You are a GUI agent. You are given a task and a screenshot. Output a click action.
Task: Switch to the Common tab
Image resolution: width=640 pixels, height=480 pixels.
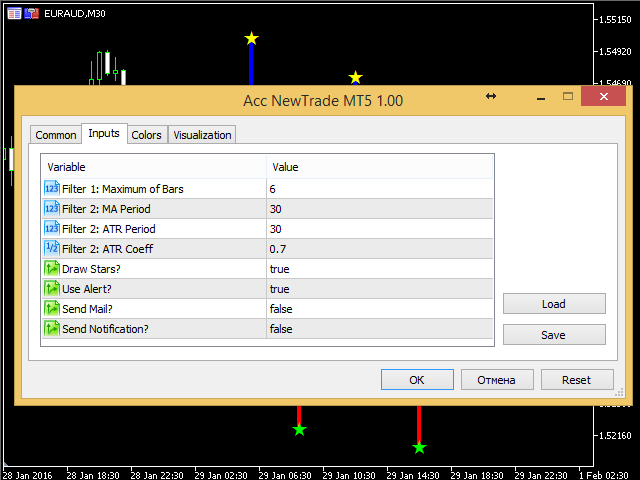[56, 135]
